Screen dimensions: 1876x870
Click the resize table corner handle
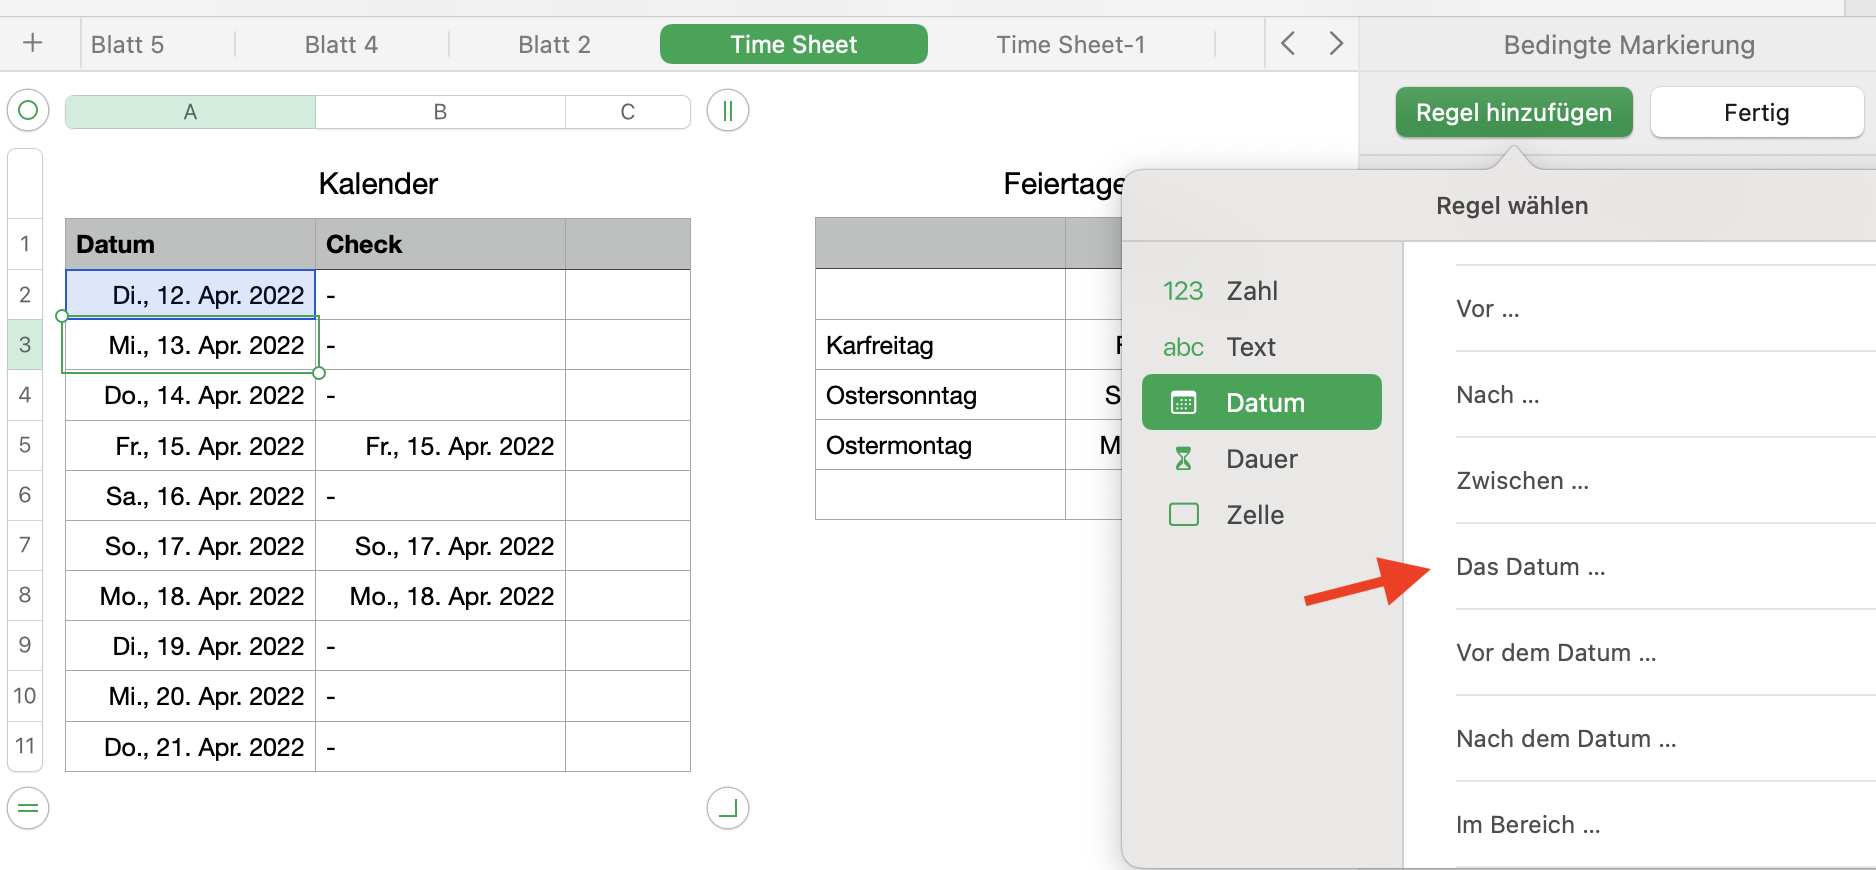click(728, 808)
